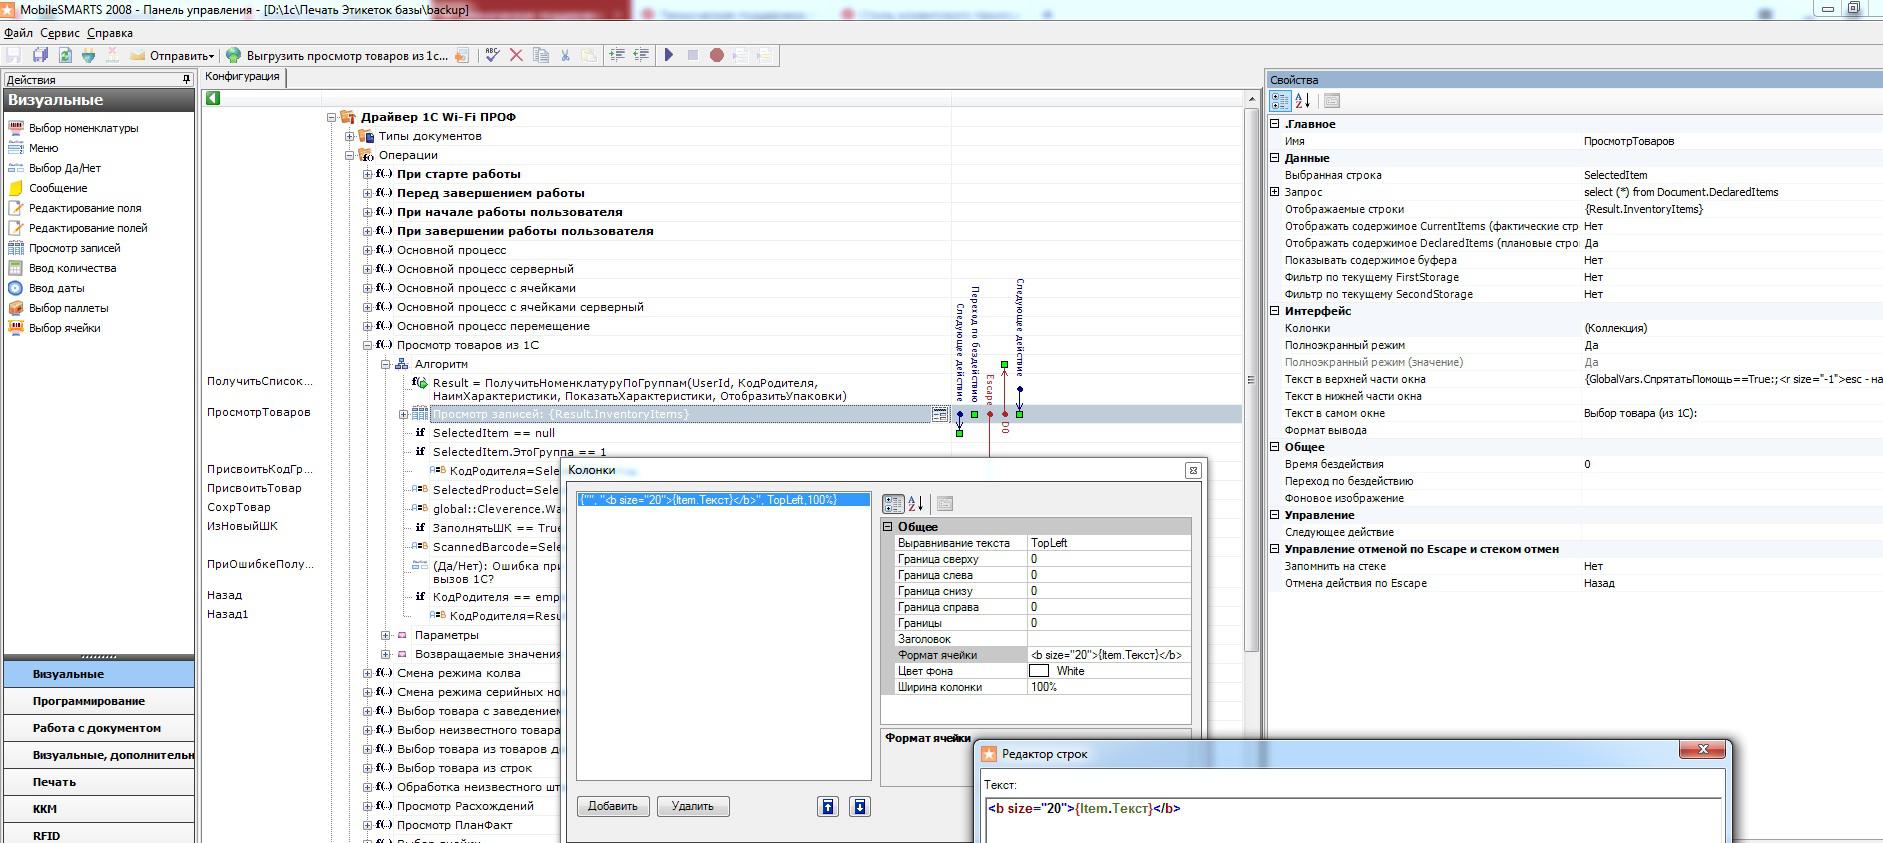This screenshot has height=843, width=1883.
Task: Click the Ширина колонки 100% value
Action: [x=1109, y=687]
